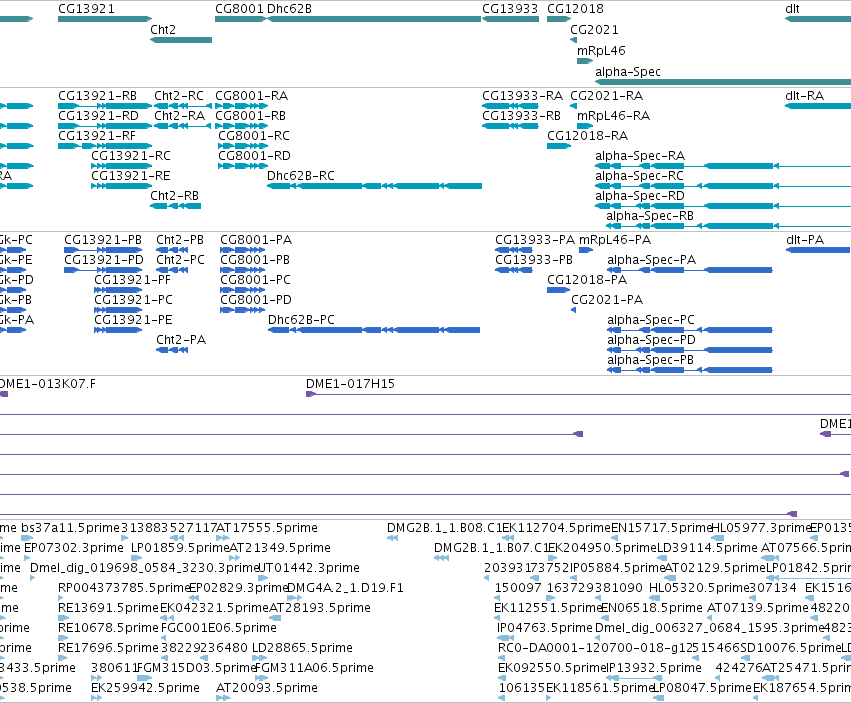Click EST HL05977.3prime

click(x=761, y=528)
